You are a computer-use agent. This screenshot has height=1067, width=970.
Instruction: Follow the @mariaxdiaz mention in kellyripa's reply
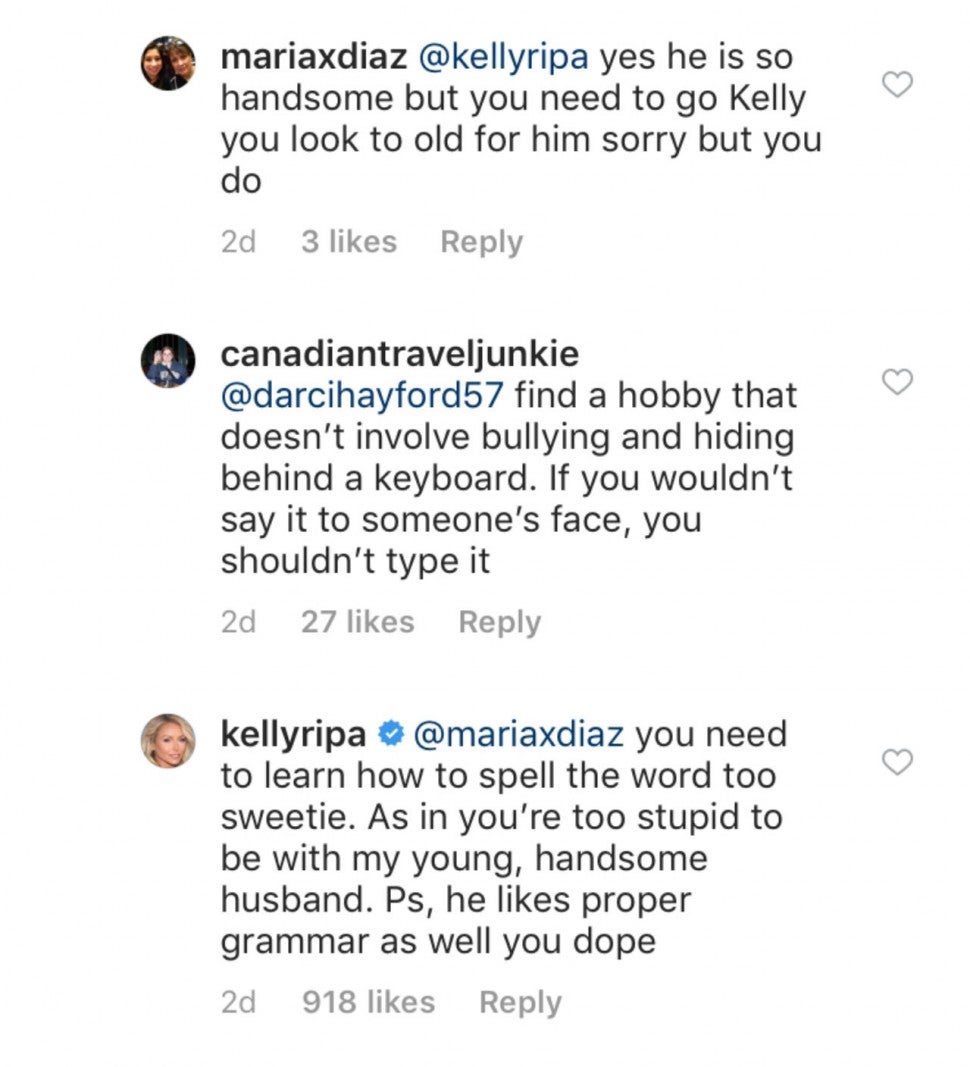coord(517,735)
